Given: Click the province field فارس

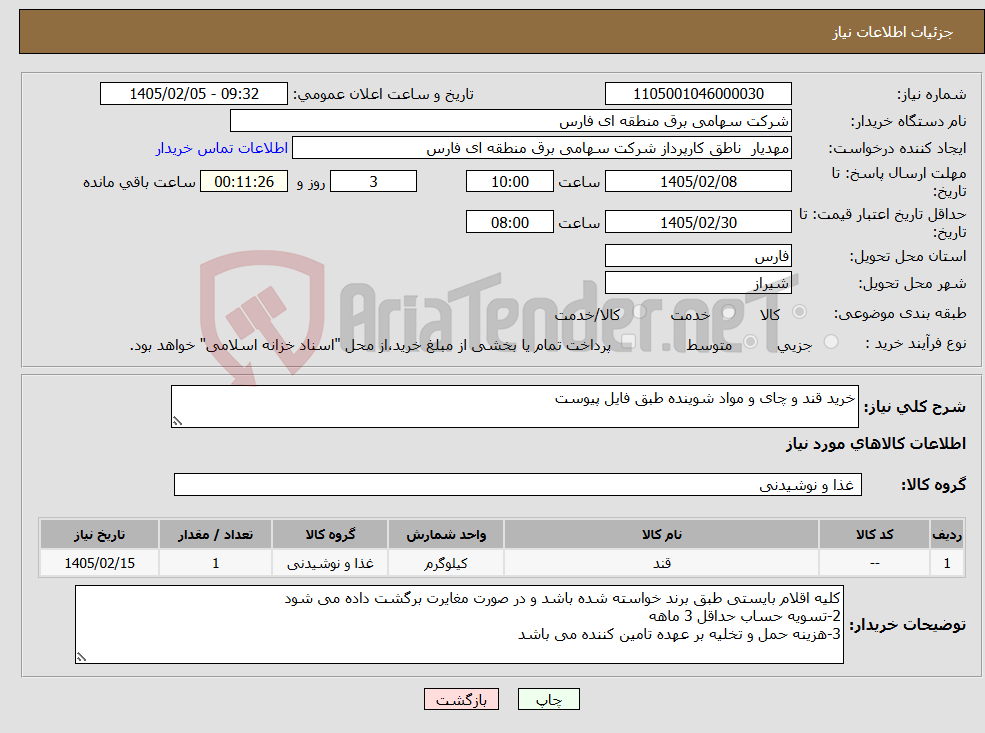Looking at the screenshot, I should (698, 256).
